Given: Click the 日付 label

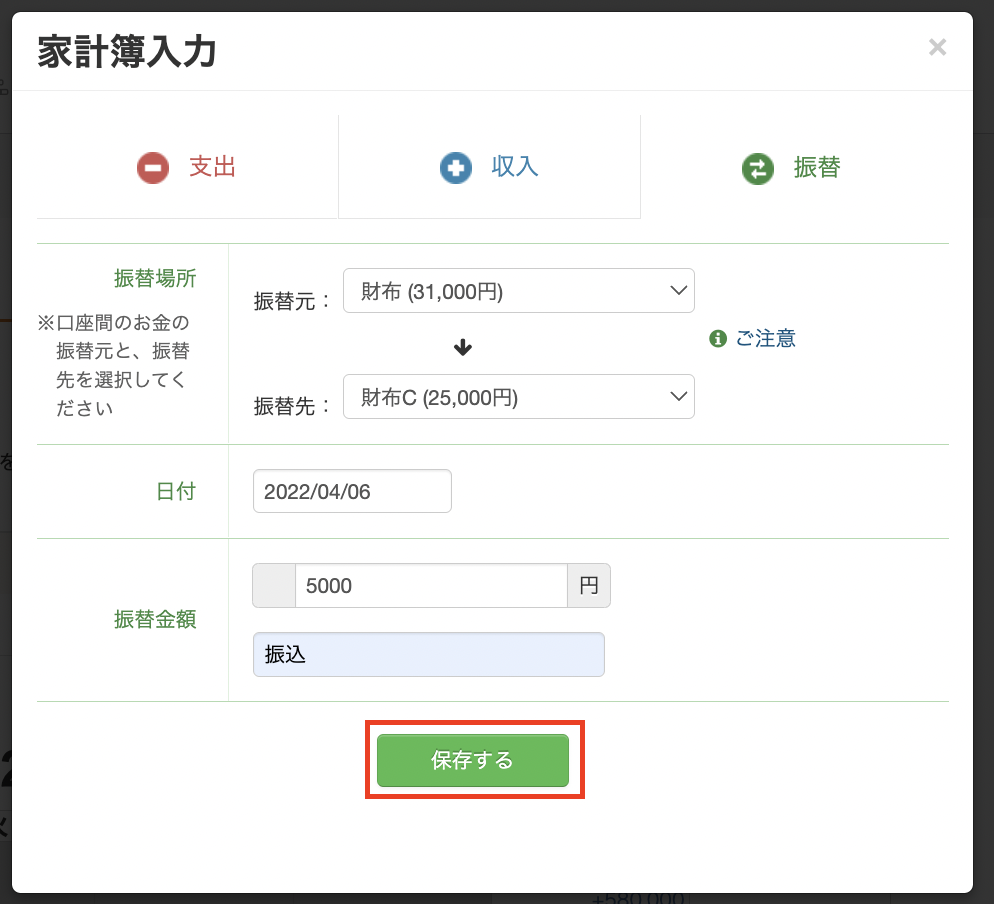Looking at the screenshot, I should (176, 491).
